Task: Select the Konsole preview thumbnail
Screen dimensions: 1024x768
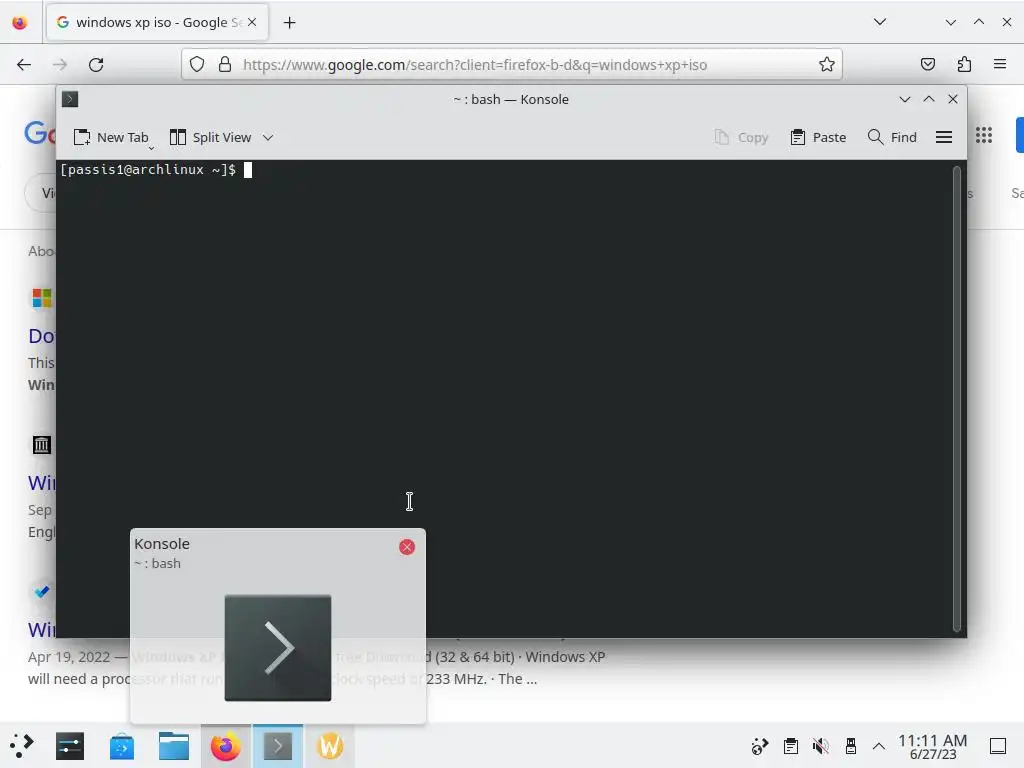Action: 278,648
